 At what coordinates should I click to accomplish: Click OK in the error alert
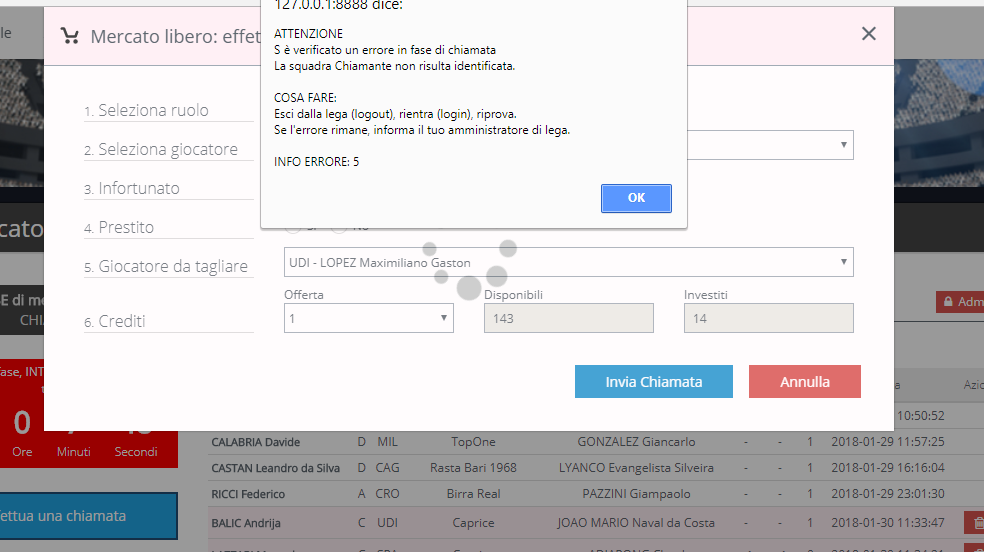coord(636,198)
